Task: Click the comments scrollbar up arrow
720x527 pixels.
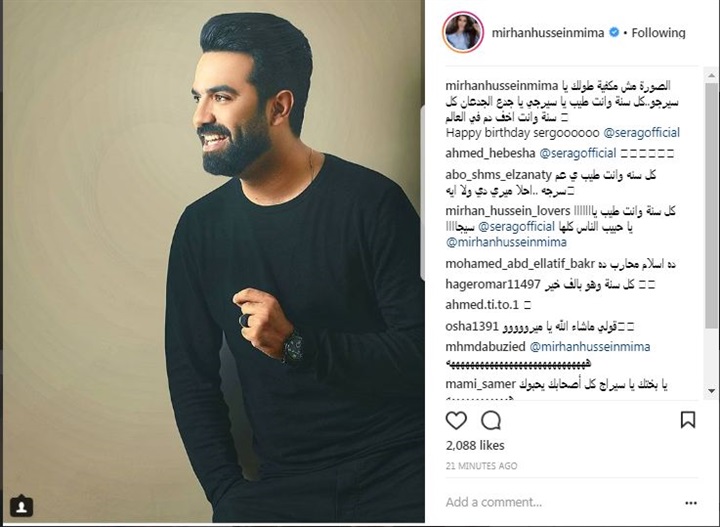Action: pos(711,75)
